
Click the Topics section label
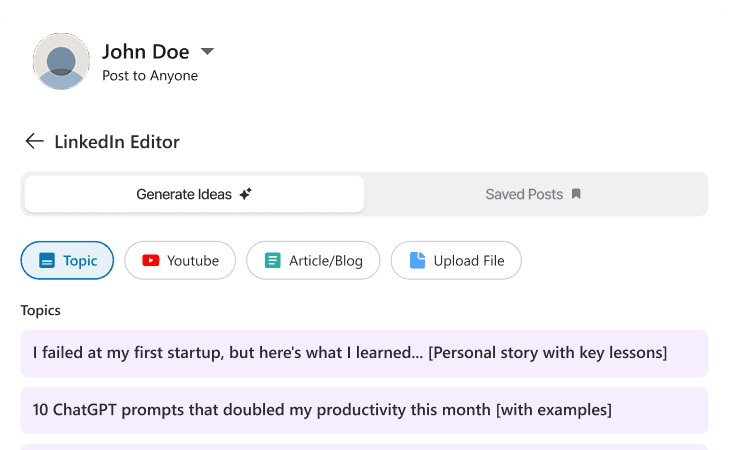(x=40, y=311)
